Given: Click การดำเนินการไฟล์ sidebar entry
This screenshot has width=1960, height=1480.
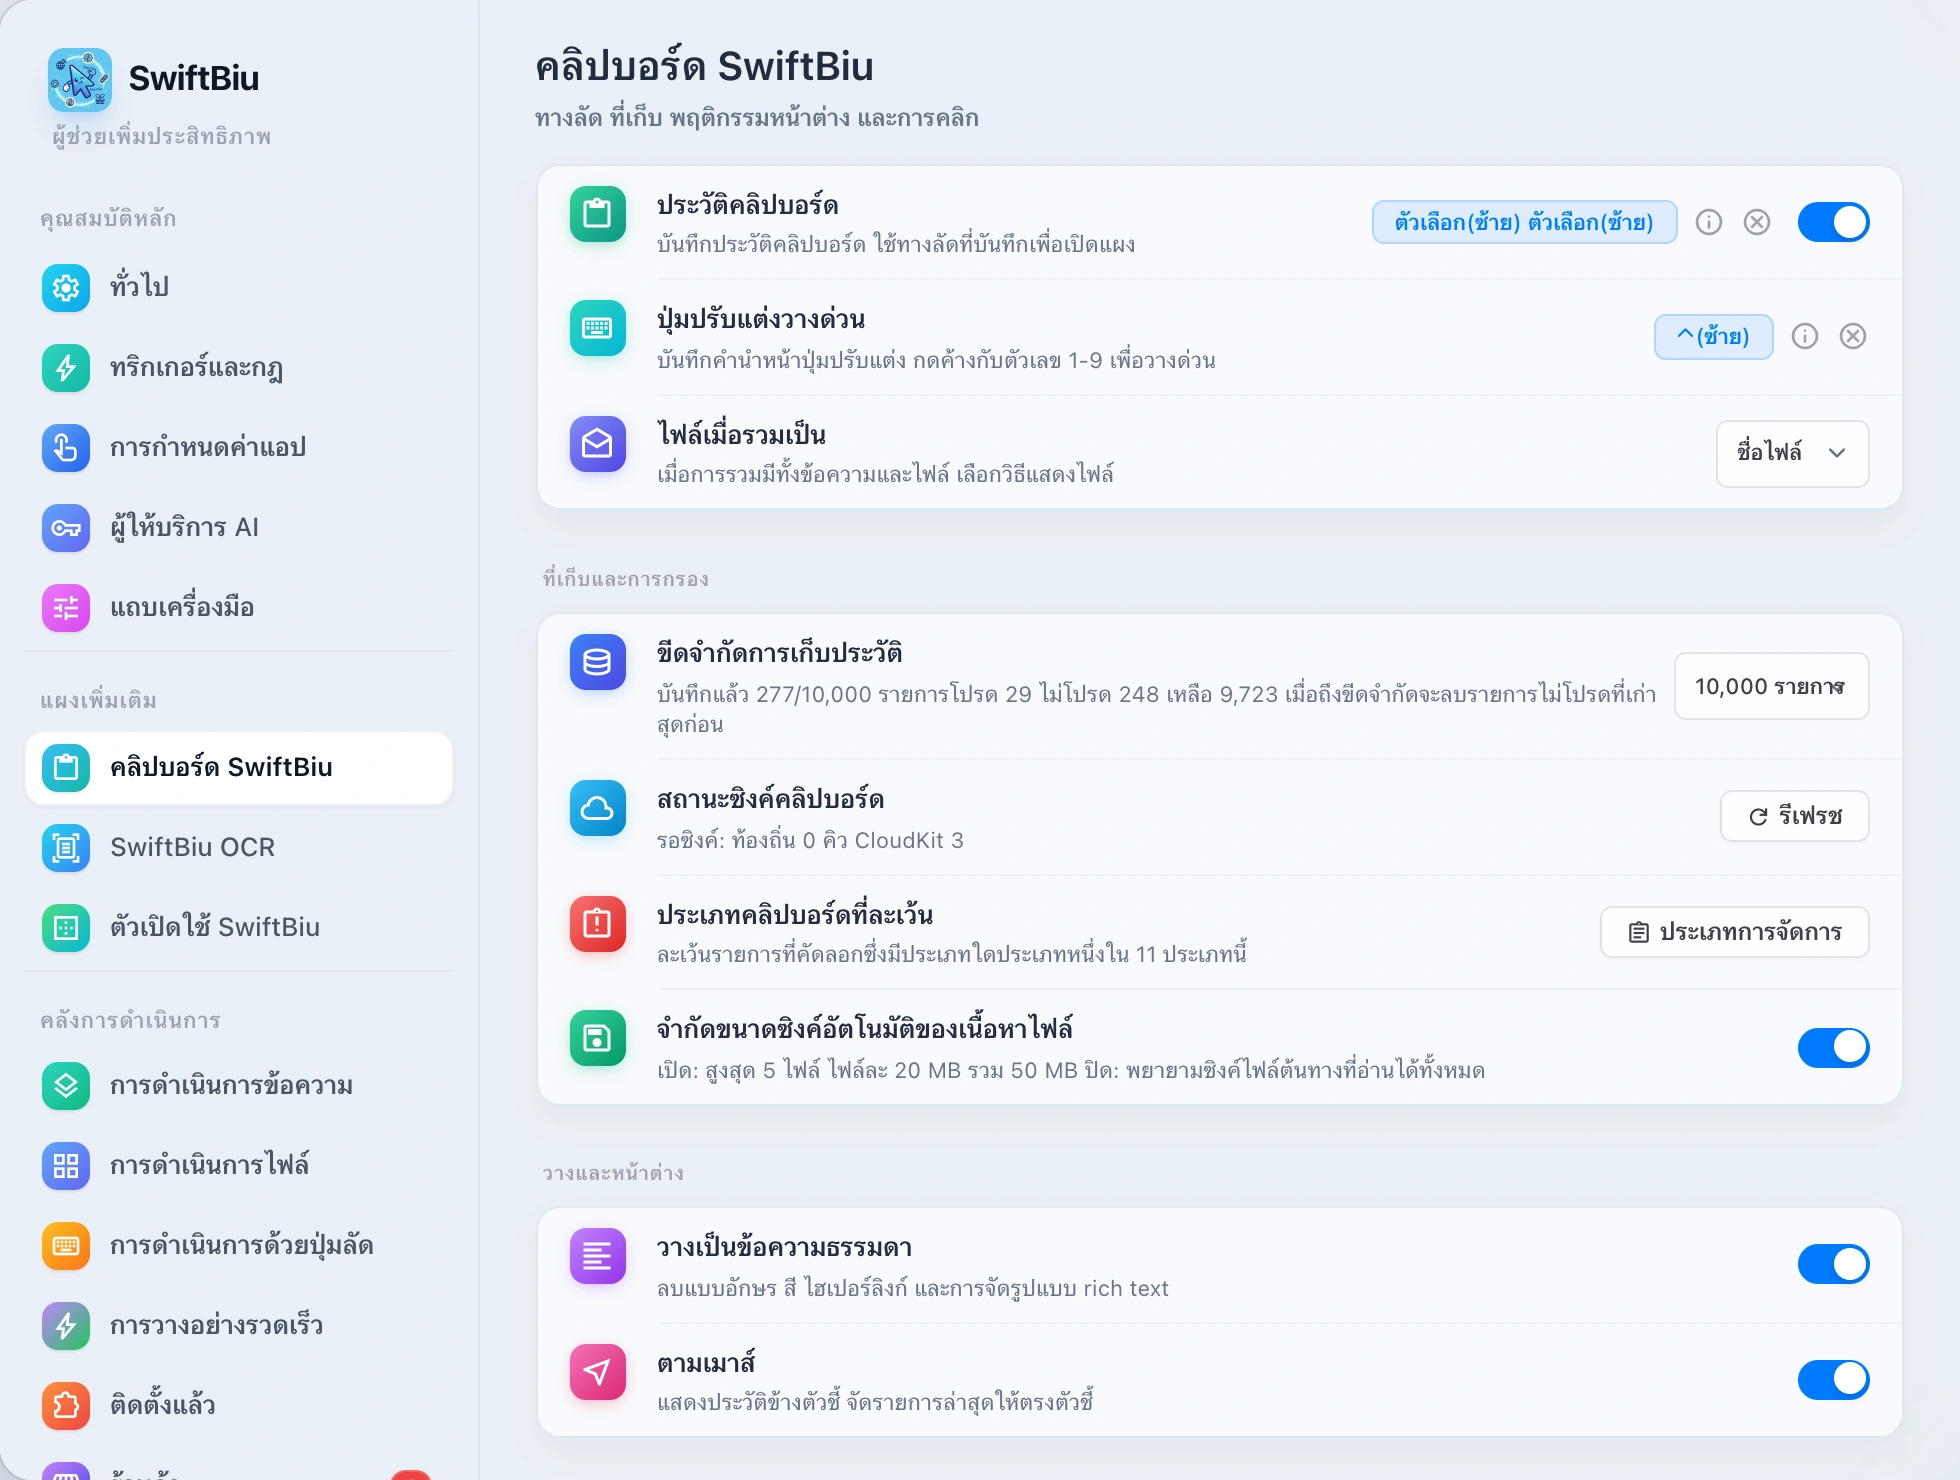Looking at the screenshot, I should point(239,1166).
